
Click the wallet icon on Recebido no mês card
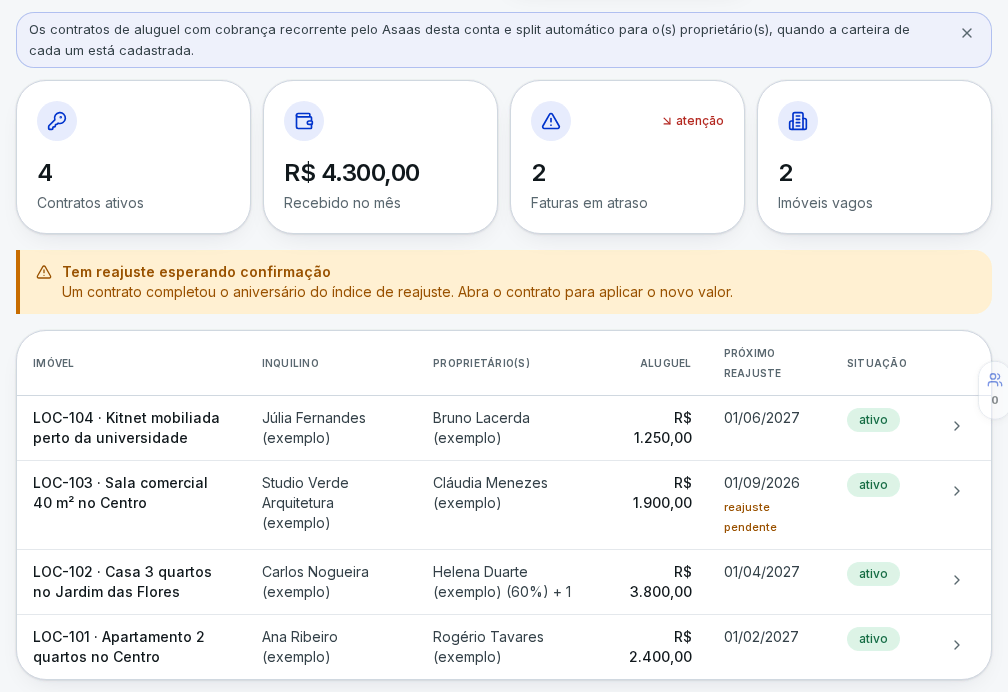click(x=303, y=121)
